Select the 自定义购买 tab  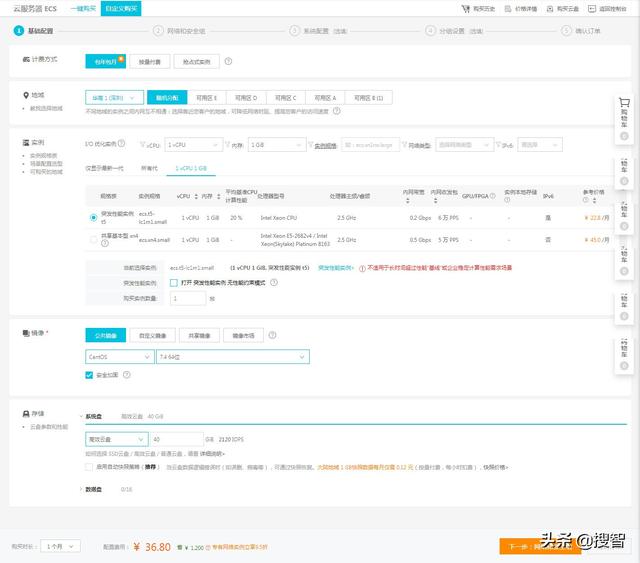point(121,9)
